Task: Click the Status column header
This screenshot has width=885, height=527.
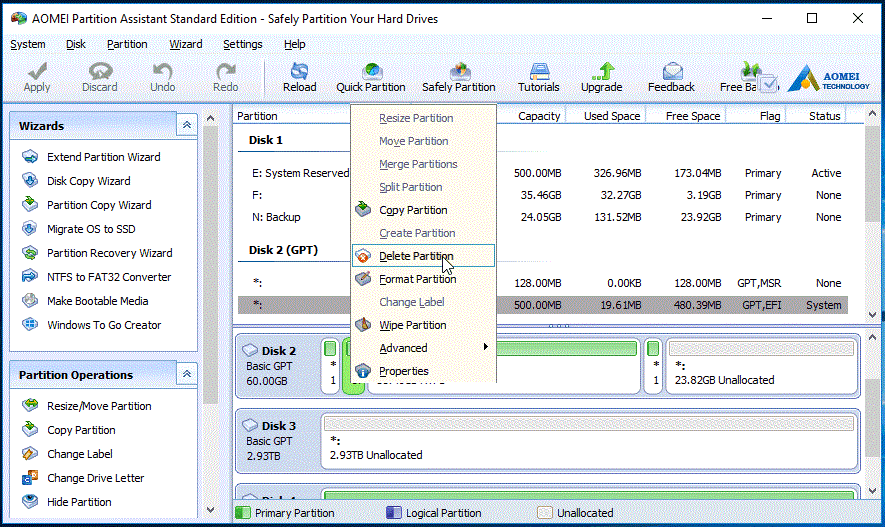Action: tap(825, 116)
